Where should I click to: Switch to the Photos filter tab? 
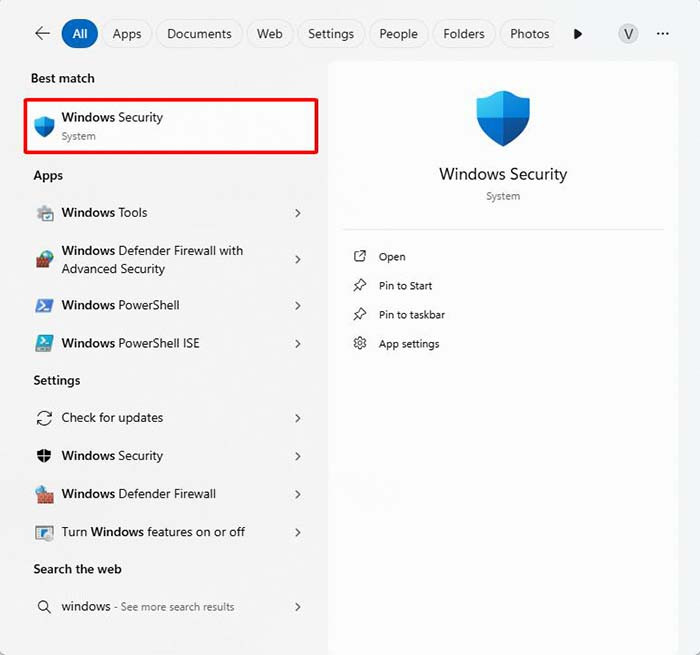click(x=529, y=34)
